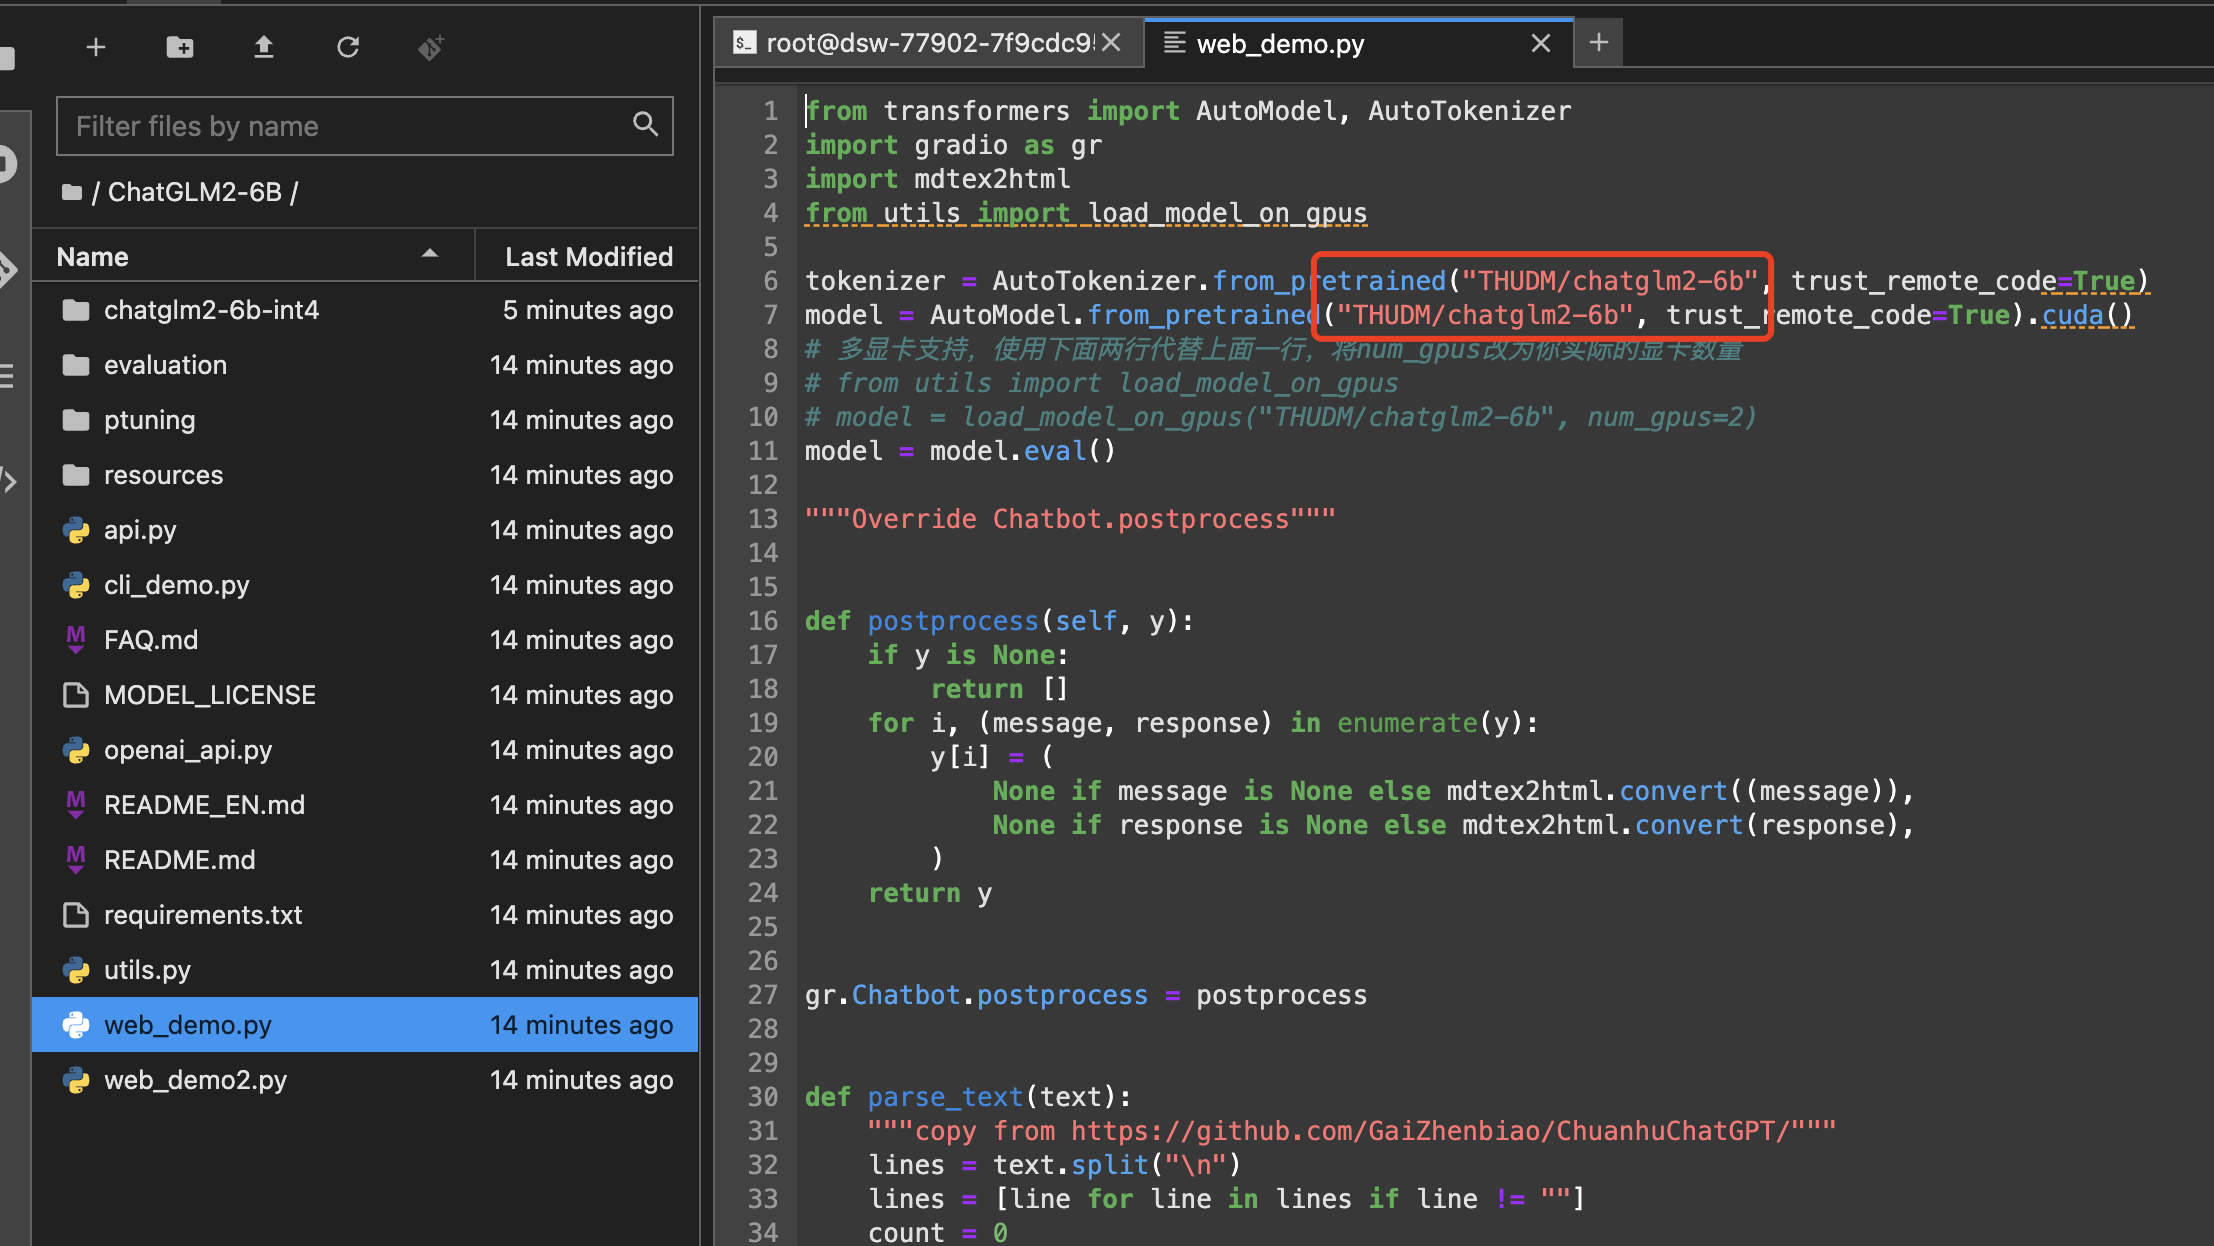Sort files by Last Modified column
Screen dimensions: 2214x1246
[x=588, y=257]
